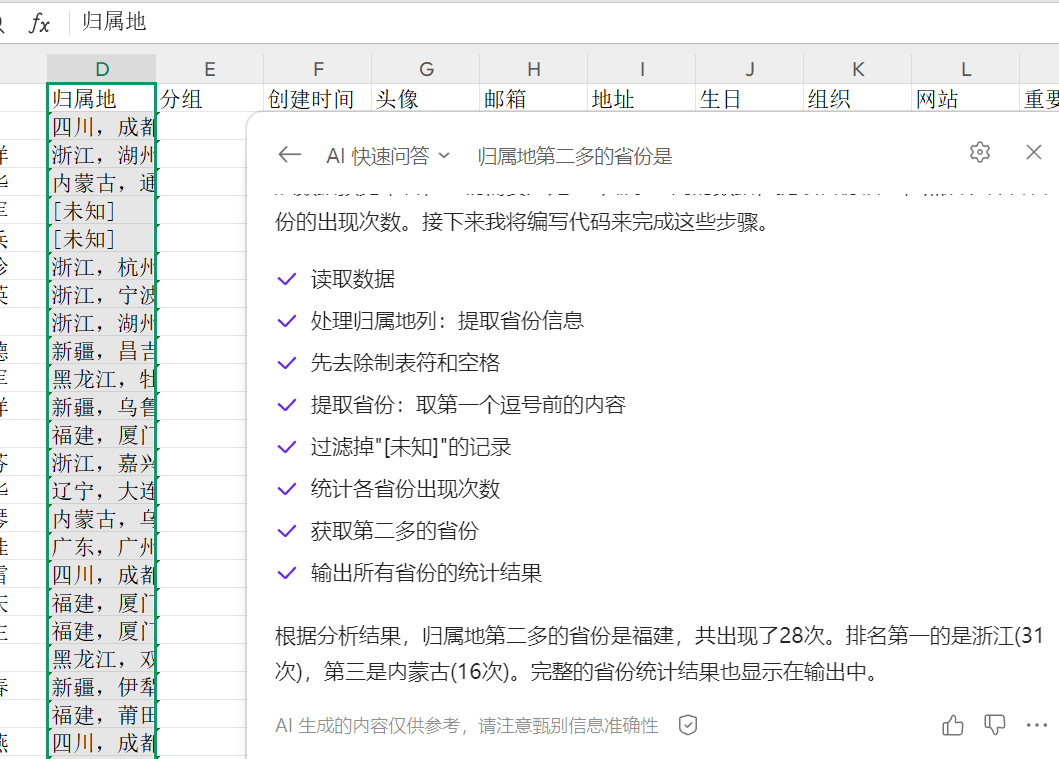This screenshot has width=1059, height=759.
Task: Open AI panel settings gear
Action: (980, 152)
